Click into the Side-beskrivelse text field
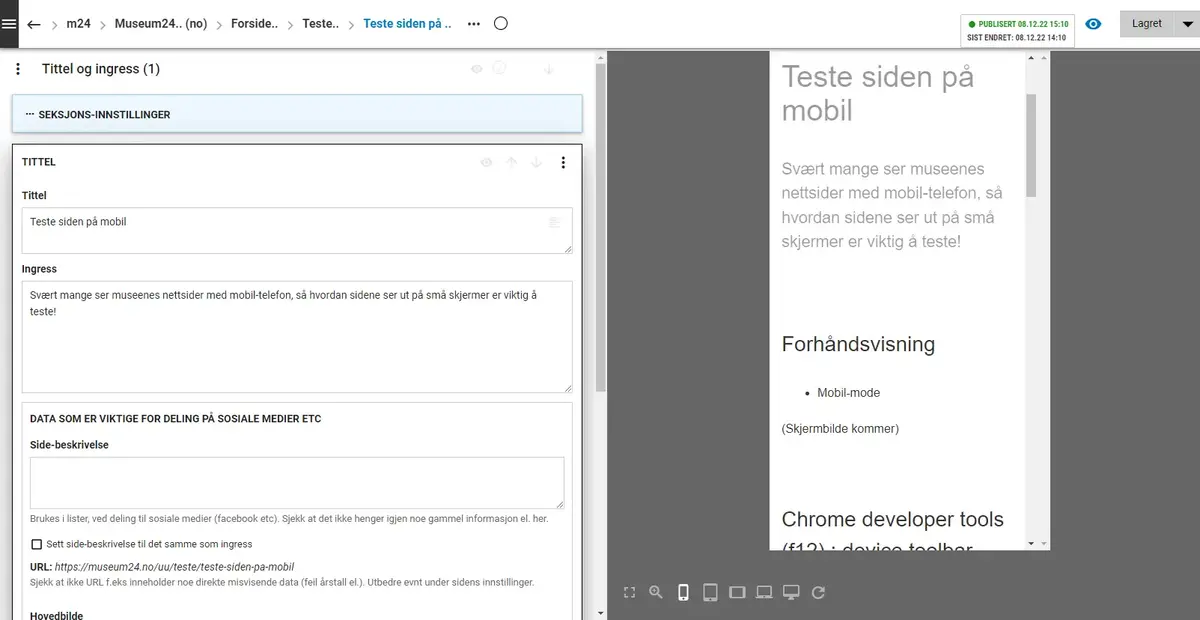 click(297, 483)
